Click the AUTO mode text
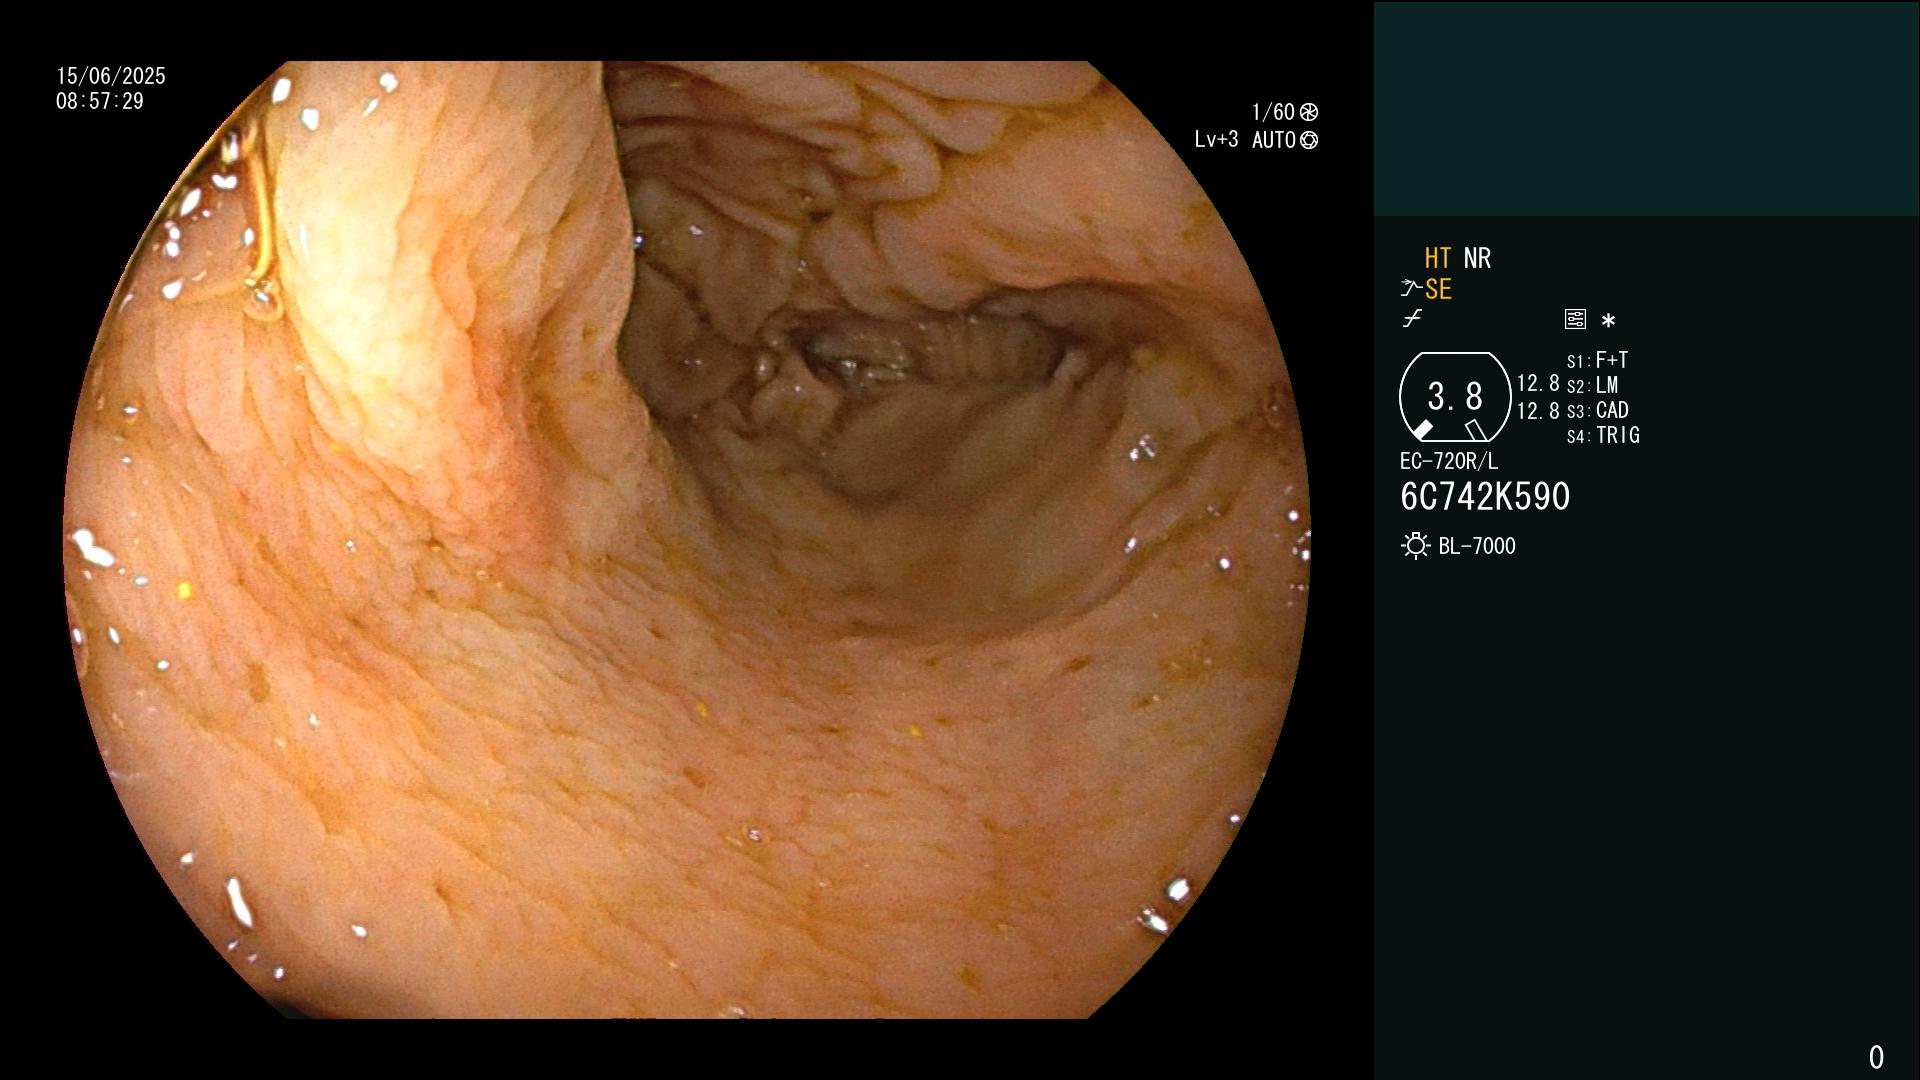1920x1080 pixels. 1274,141
